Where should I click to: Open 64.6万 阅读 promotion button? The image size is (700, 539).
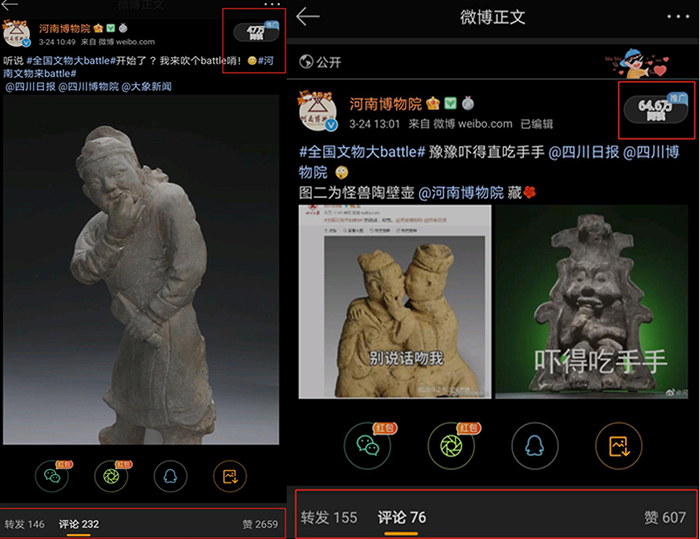pyautogui.click(x=656, y=109)
